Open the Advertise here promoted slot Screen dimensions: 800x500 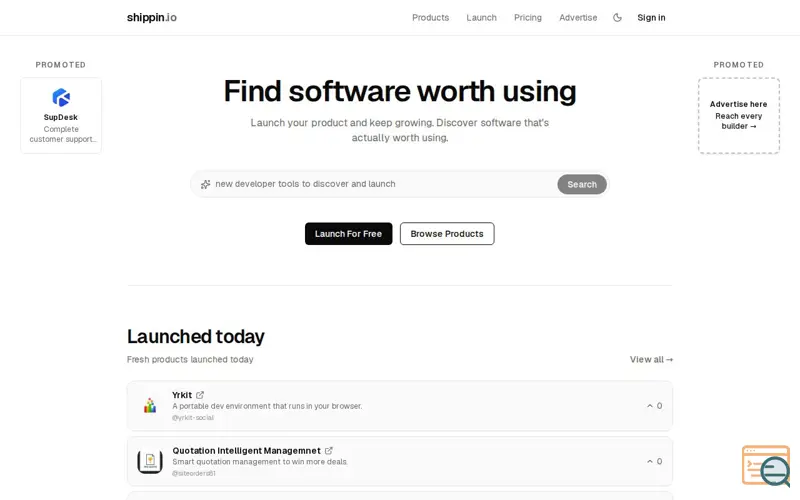(738, 115)
